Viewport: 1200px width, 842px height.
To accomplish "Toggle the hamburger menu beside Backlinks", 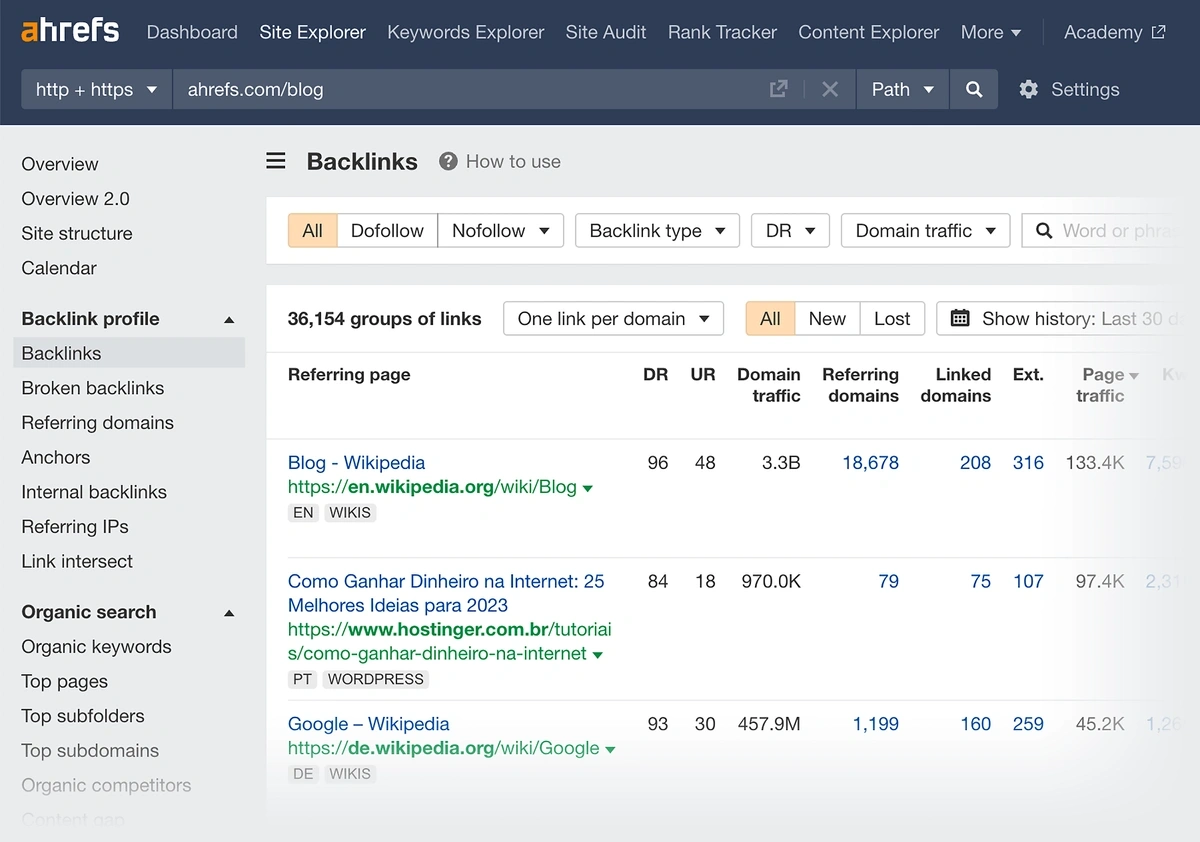I will pos(276,161).
